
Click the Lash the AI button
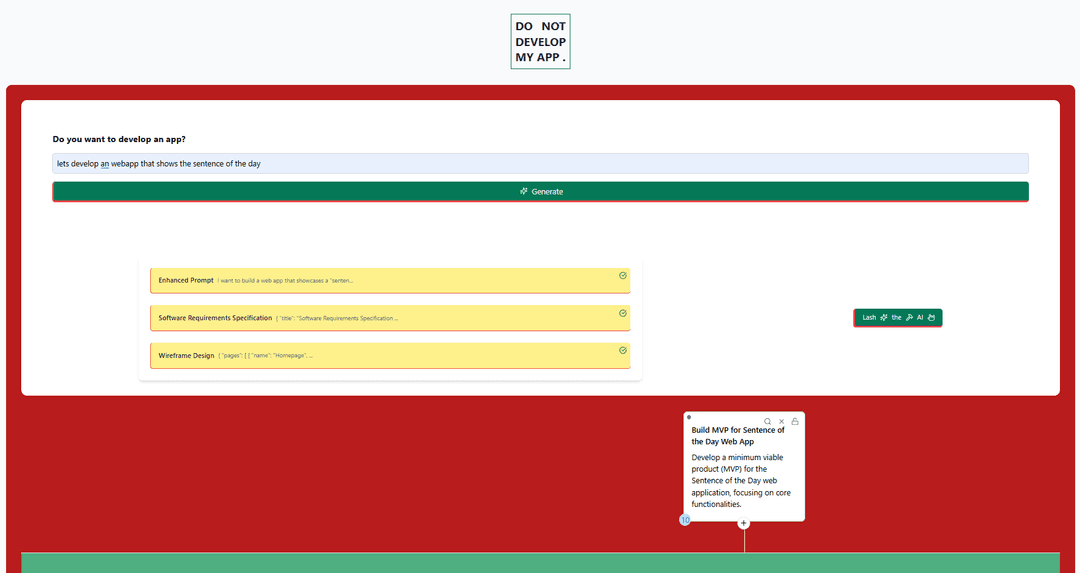coord(897,317)
